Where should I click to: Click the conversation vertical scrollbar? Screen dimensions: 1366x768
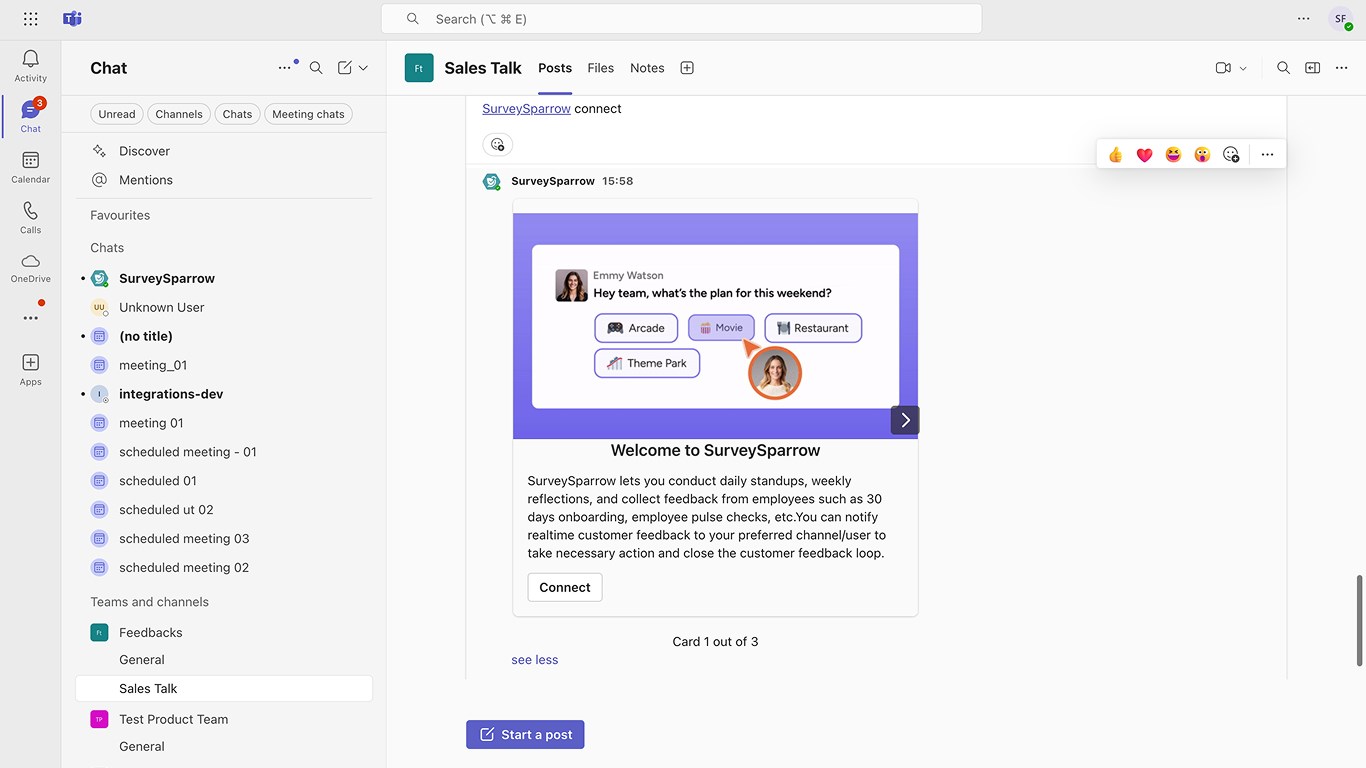coord(1359,620)
